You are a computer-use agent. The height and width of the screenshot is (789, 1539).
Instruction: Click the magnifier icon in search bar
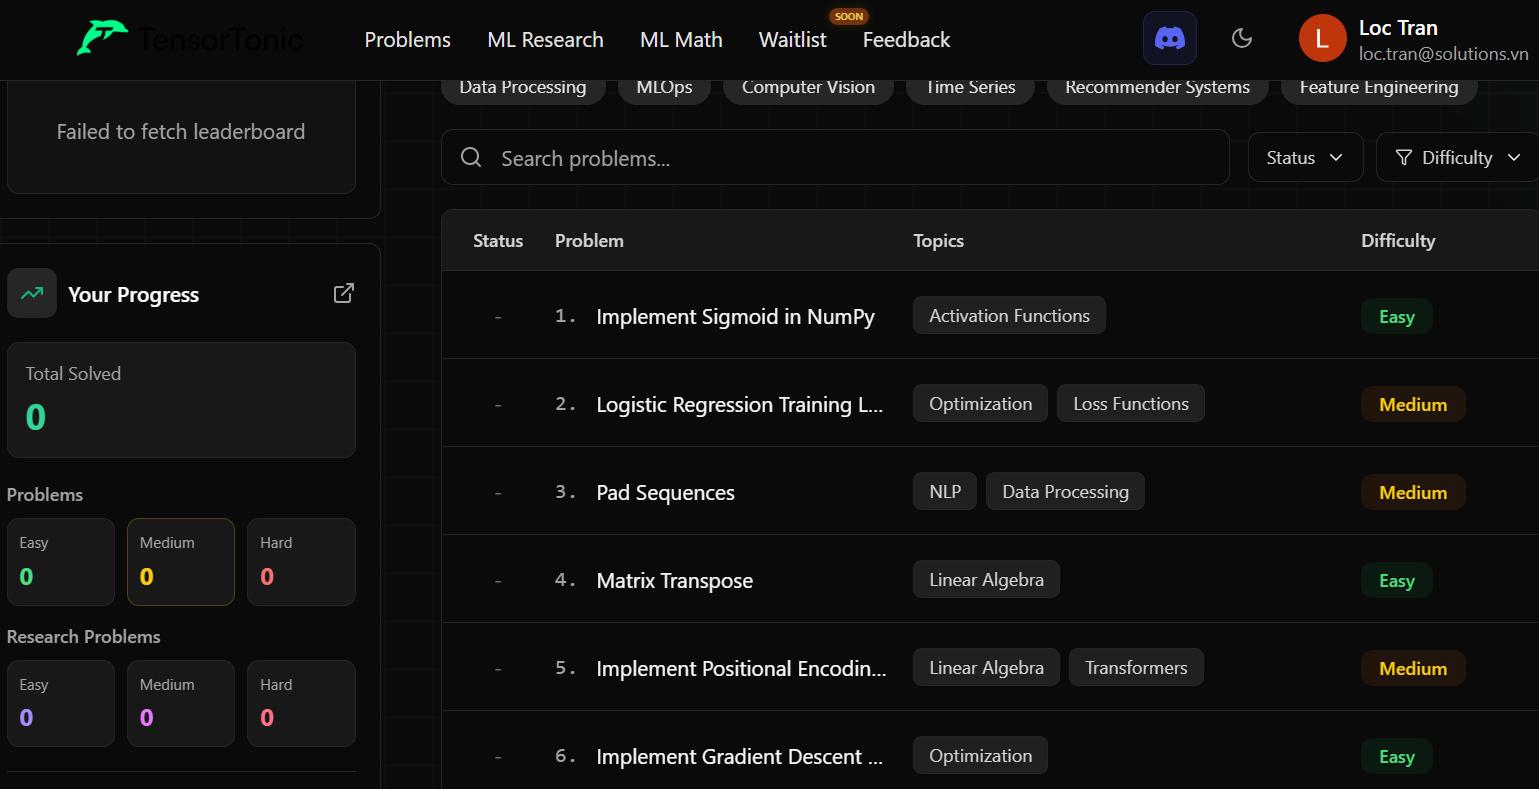[x=471, y=157]
